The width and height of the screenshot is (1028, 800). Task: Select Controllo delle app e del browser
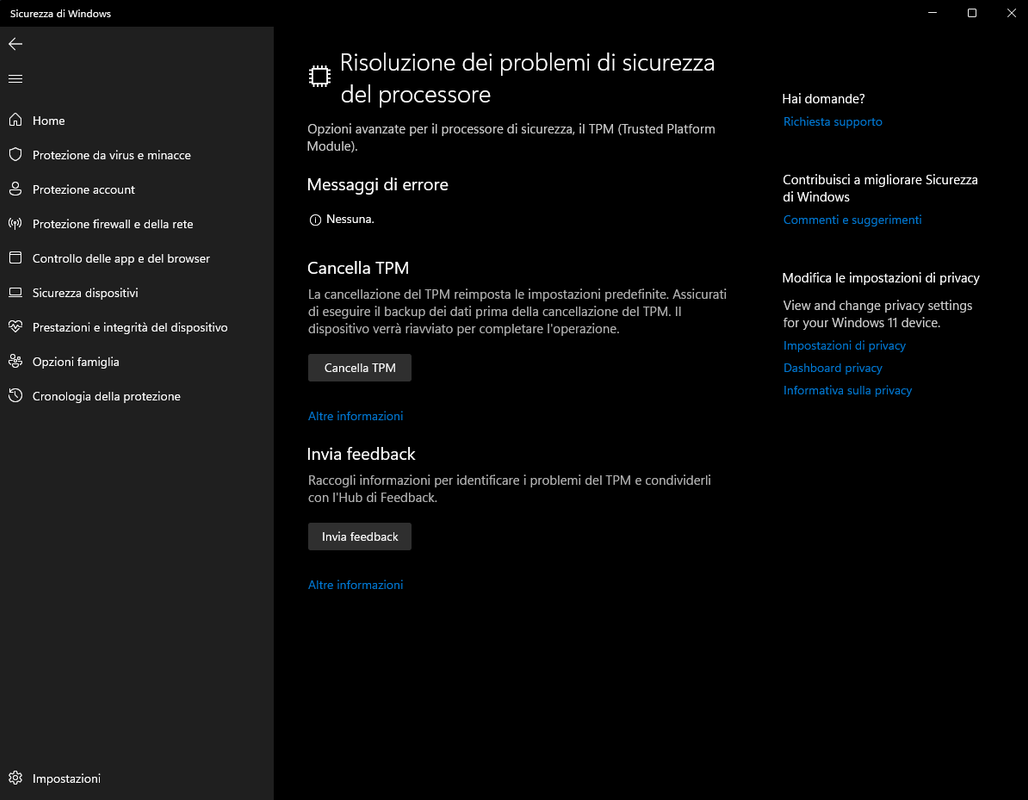(x=136, y=258)
